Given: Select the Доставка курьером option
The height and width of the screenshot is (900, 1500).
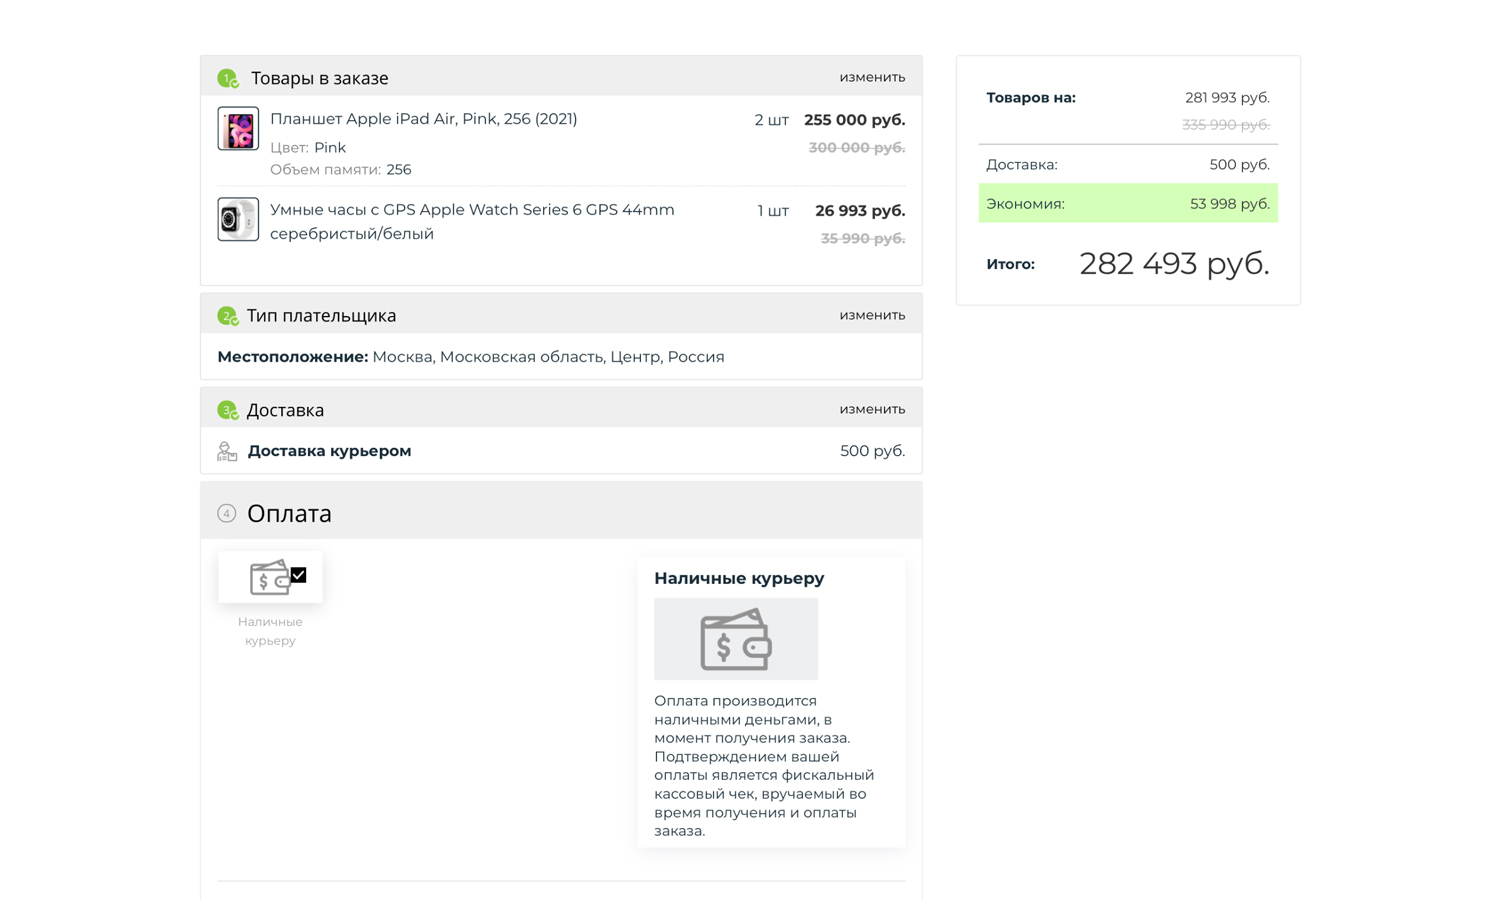Looking at the screenshot, I should click(x=329, y=451).
